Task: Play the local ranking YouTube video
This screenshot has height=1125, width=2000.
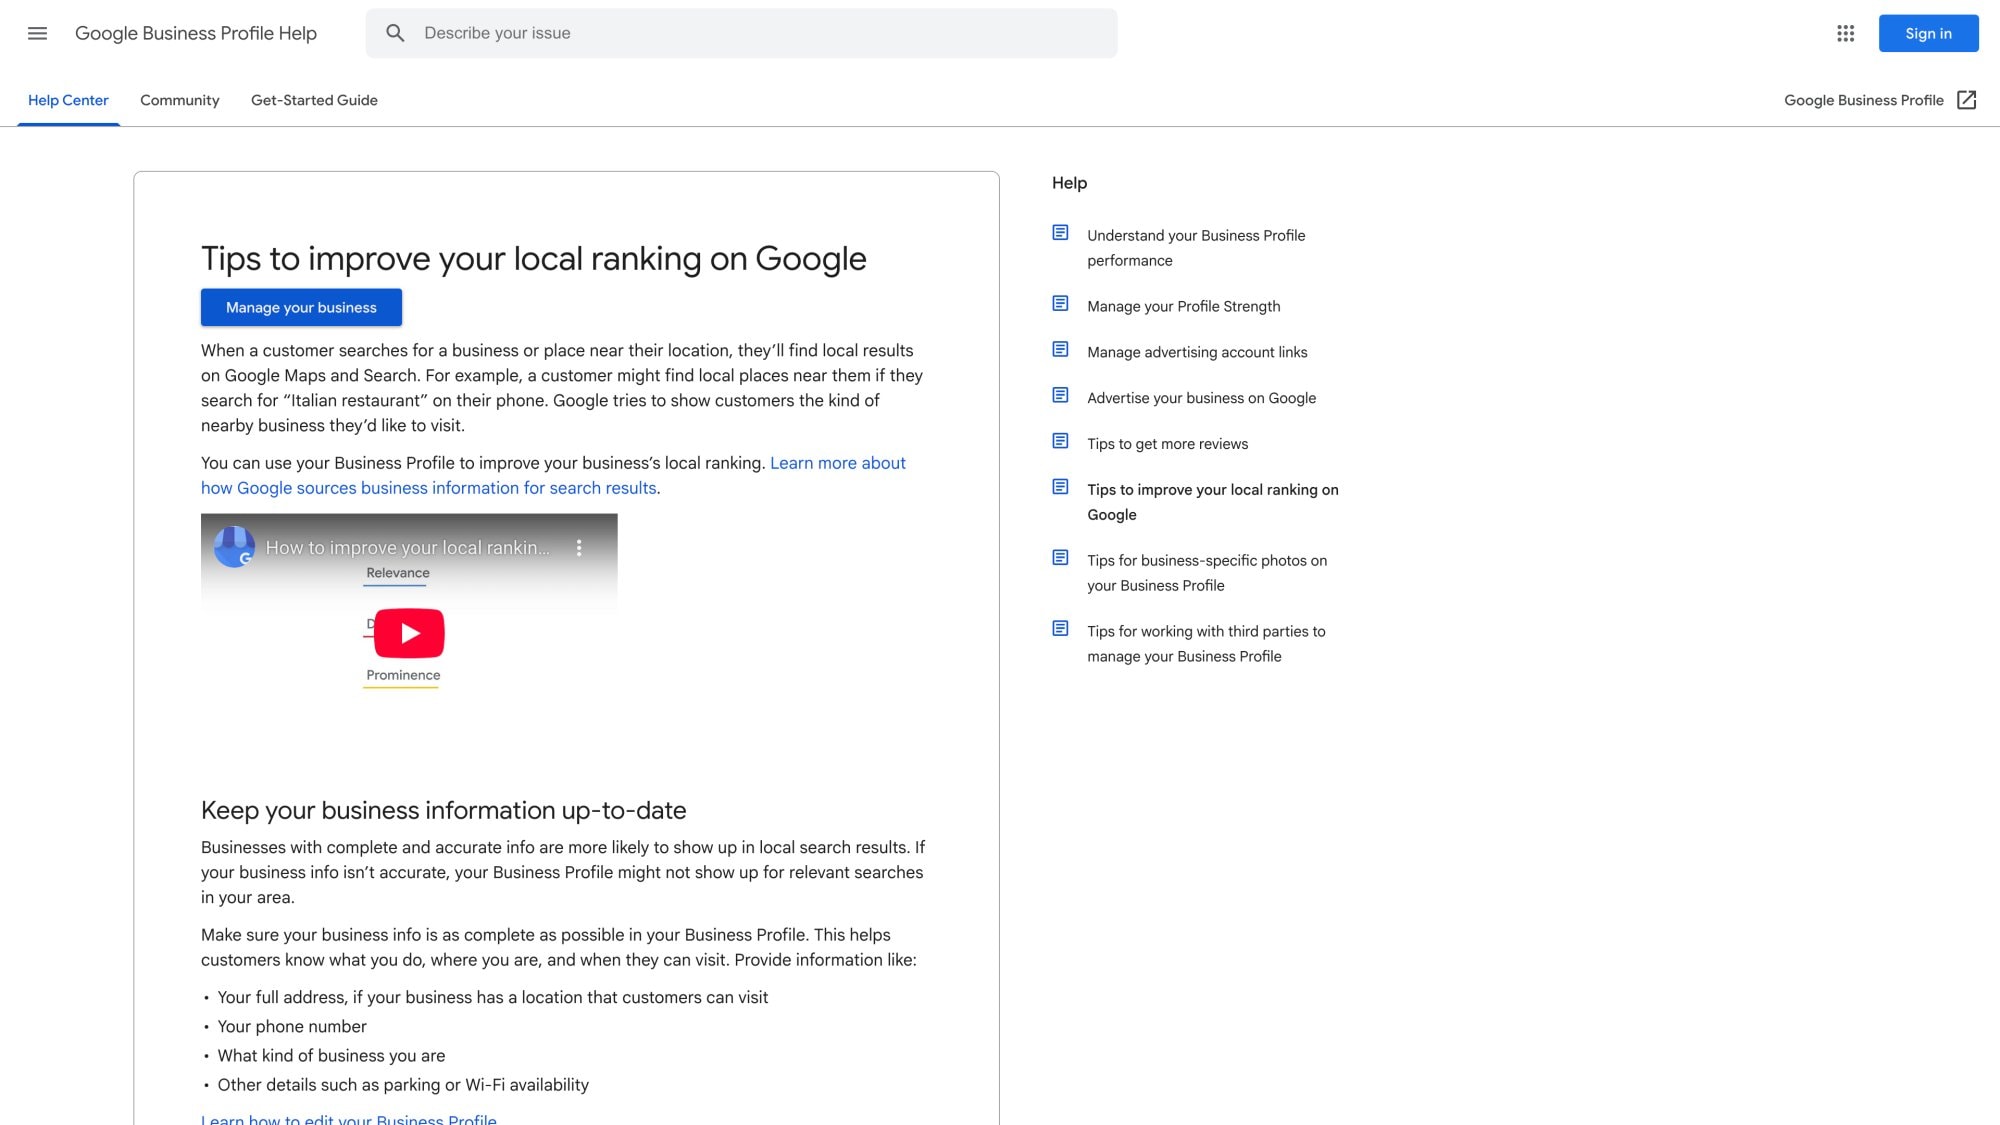Action: (x=408, y=631)
